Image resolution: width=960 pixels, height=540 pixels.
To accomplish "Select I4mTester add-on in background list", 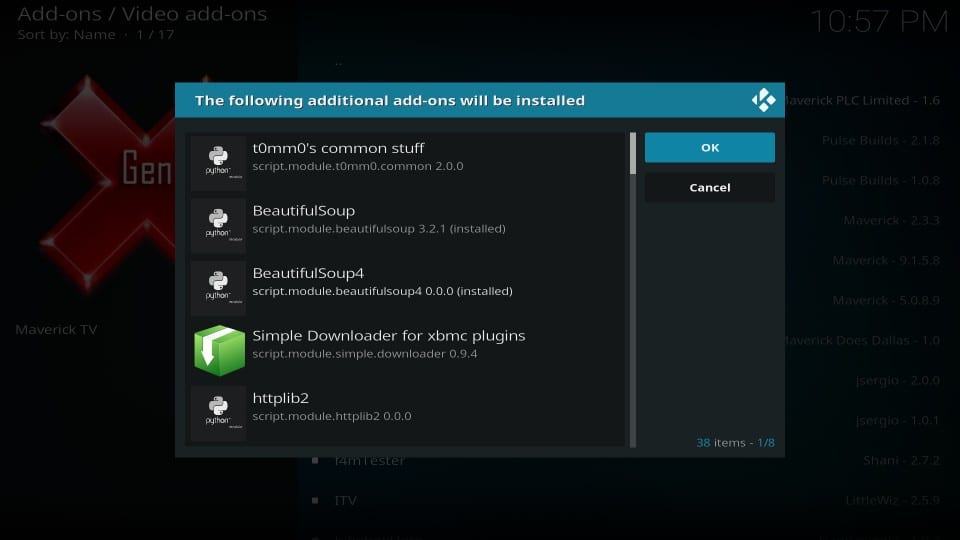I will pyautogui.click(x=369, y=460).
